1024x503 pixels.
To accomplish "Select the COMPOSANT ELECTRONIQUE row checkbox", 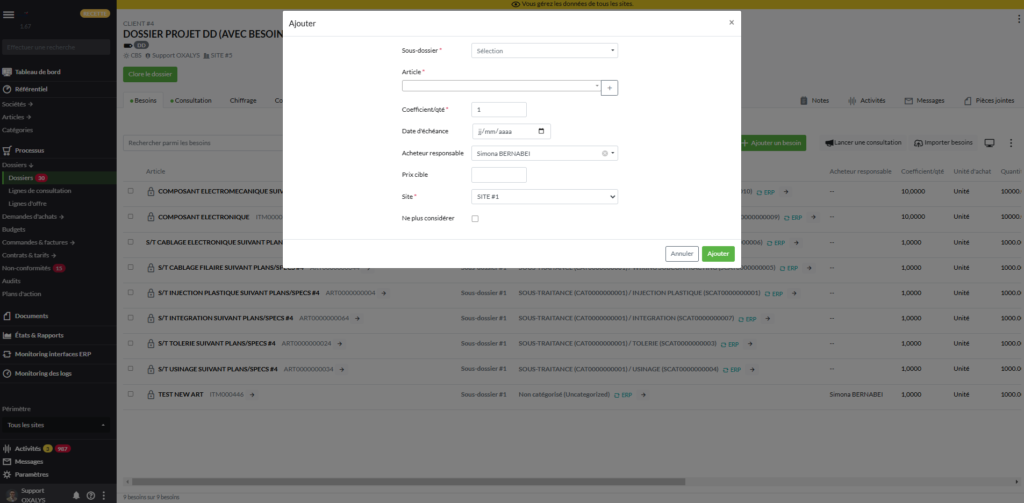I will (130, 216).
